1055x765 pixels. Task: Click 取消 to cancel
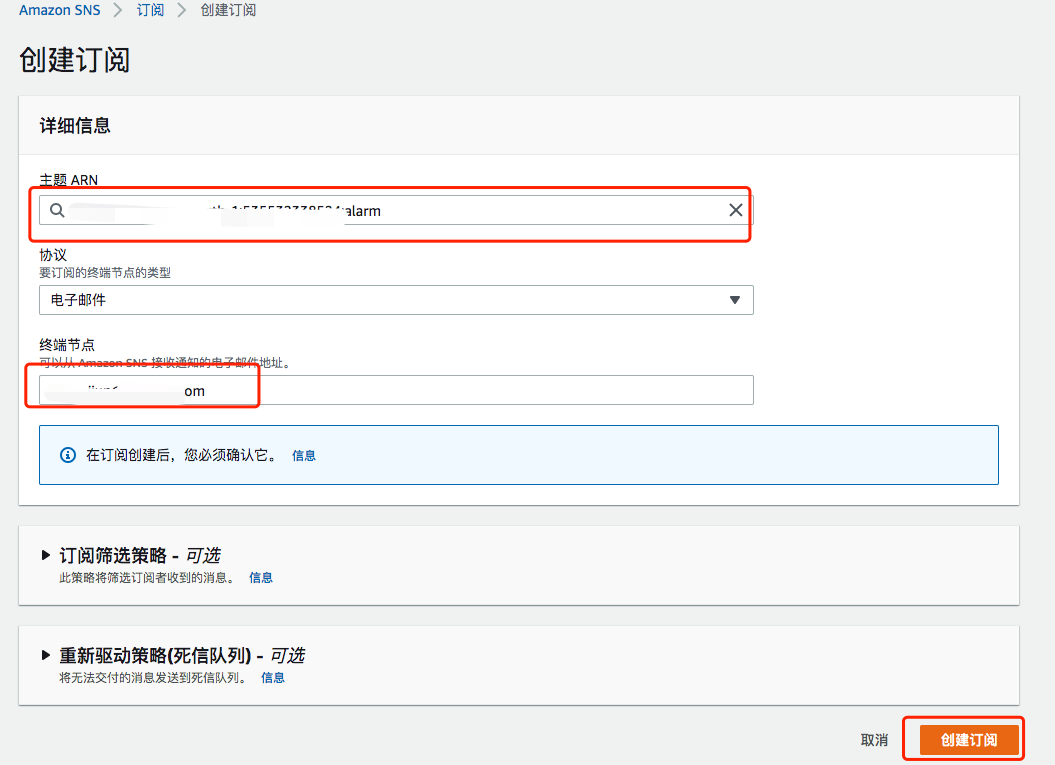coord(874,740)
